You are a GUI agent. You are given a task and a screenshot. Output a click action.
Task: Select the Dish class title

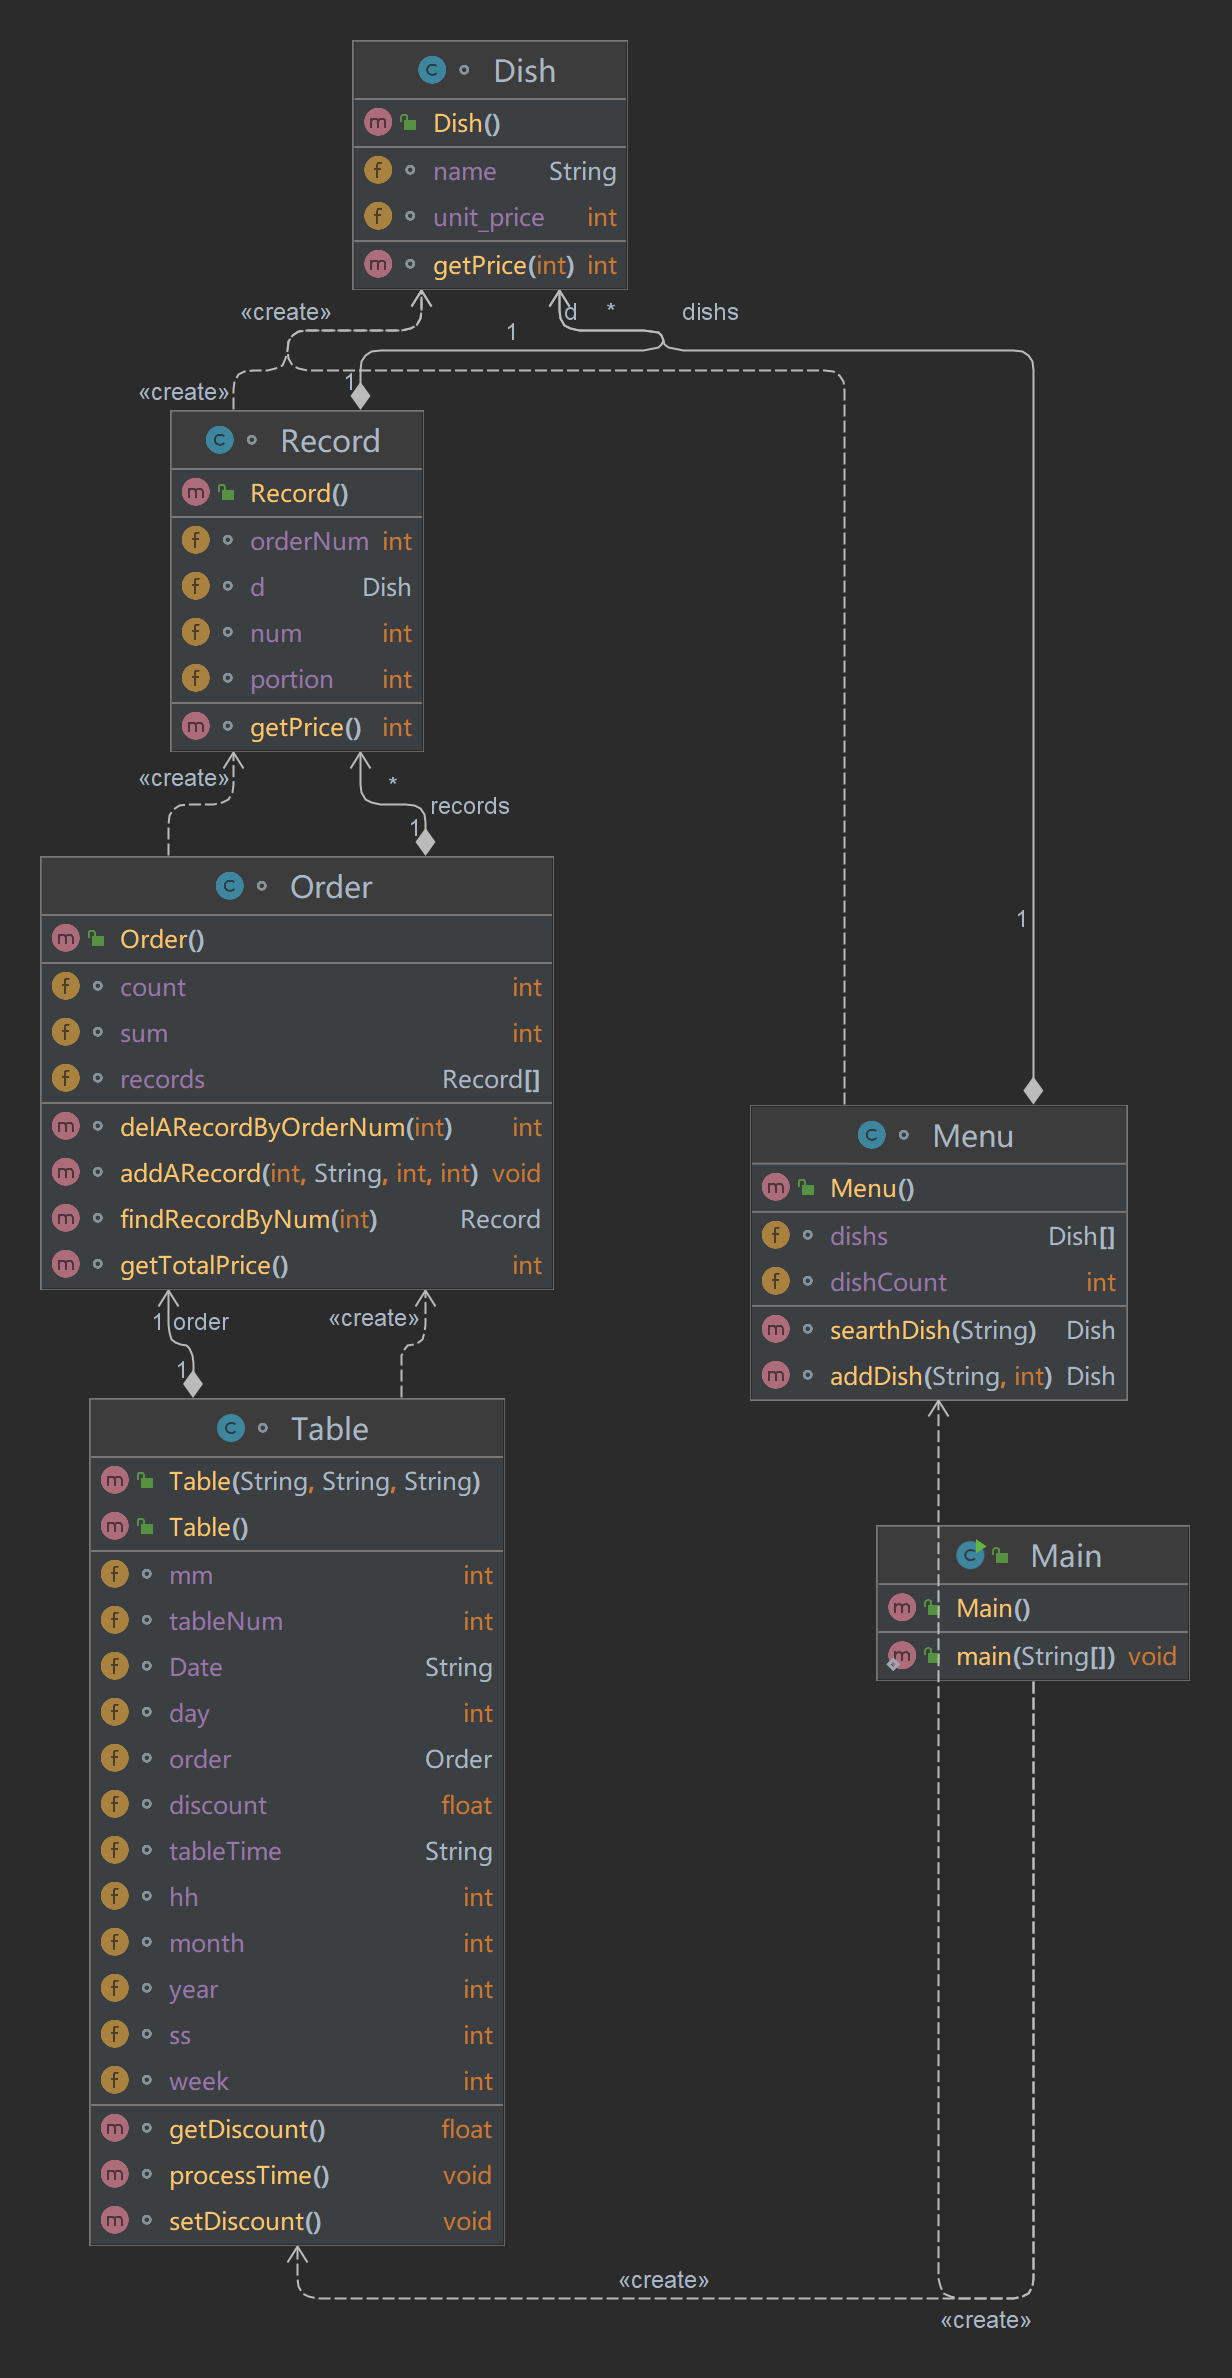(x=524, y=71)
